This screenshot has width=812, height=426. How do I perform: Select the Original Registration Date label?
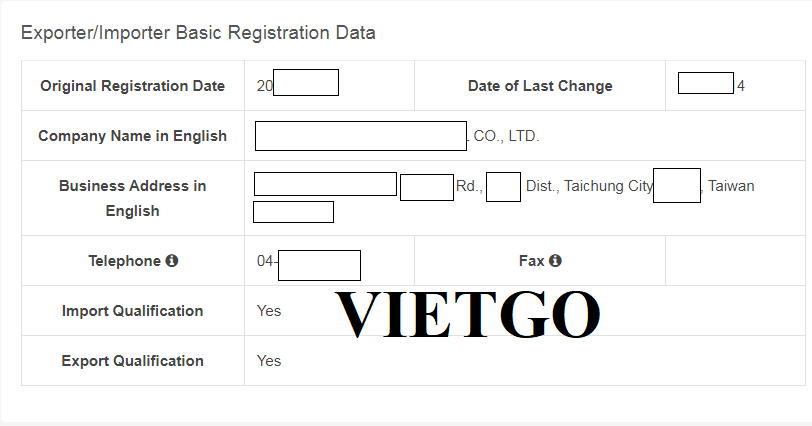click(x=133, y=86)
